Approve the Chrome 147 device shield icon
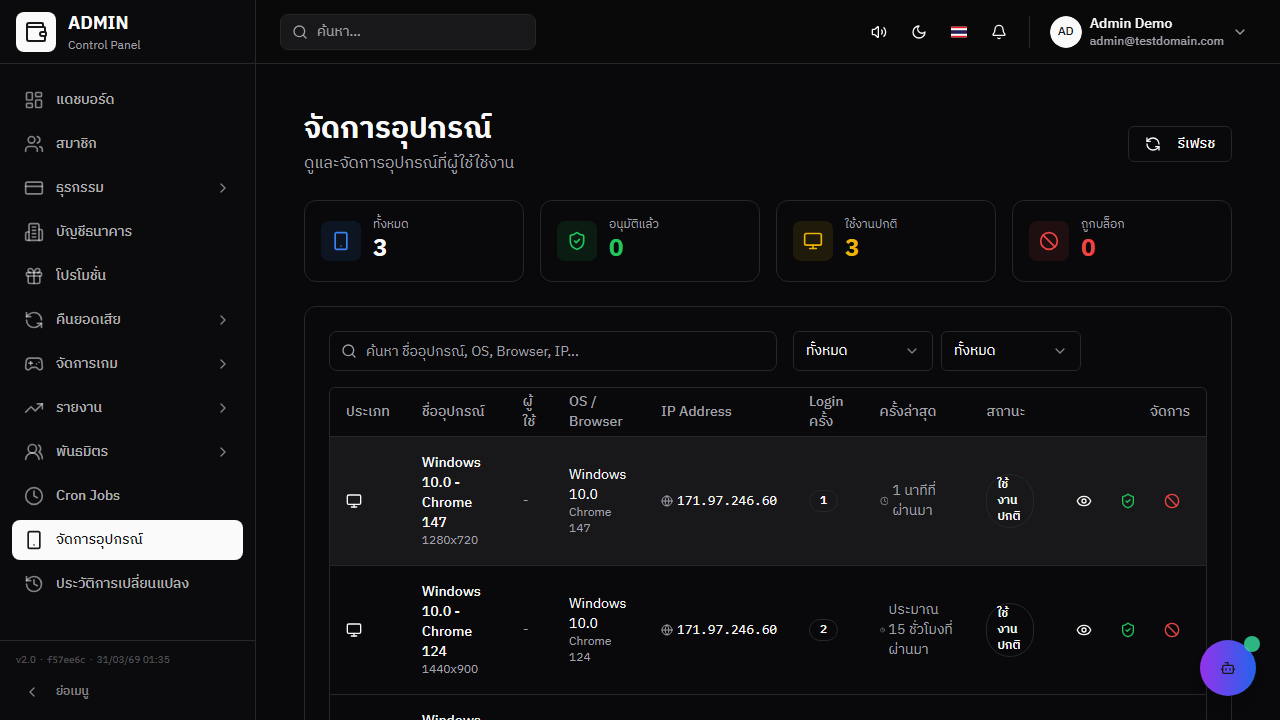Viewport: 1280px width, 720px height. (1128, 501)
